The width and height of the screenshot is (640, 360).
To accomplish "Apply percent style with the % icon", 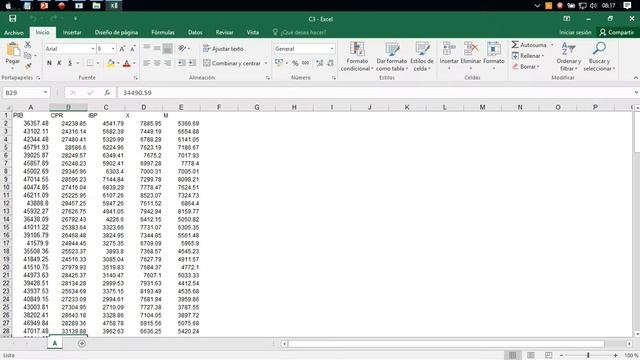I will tap(295, 63).
